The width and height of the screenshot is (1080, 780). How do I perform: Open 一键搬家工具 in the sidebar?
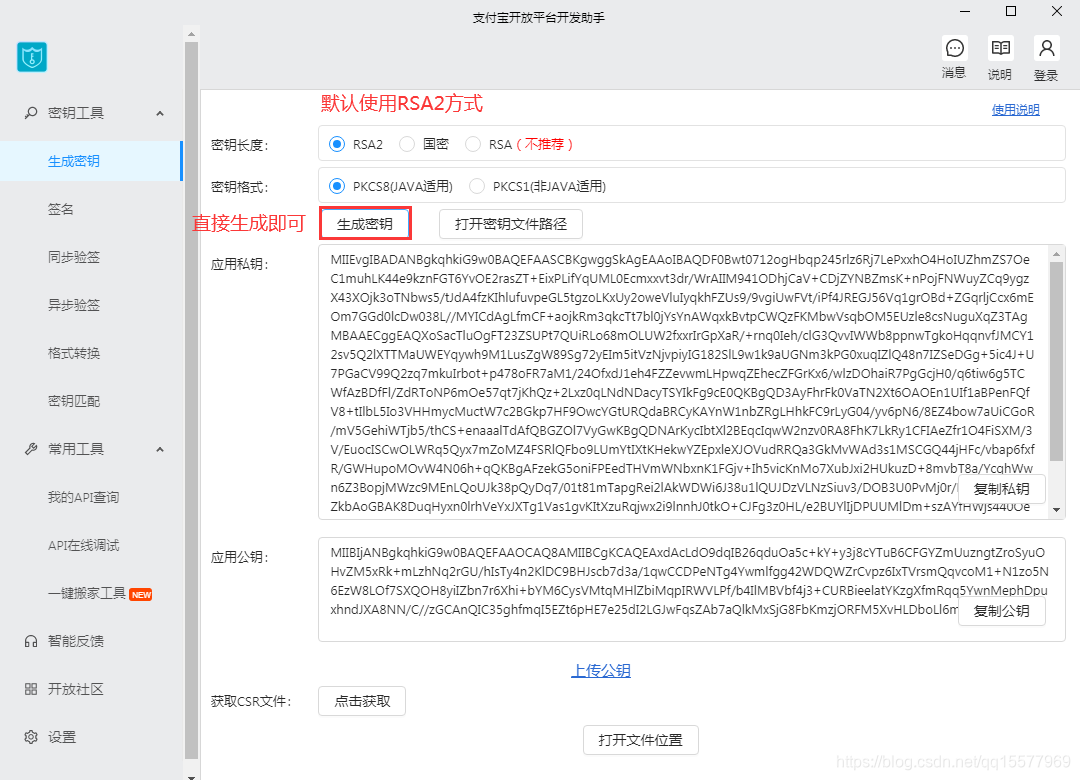click(87, 593)
